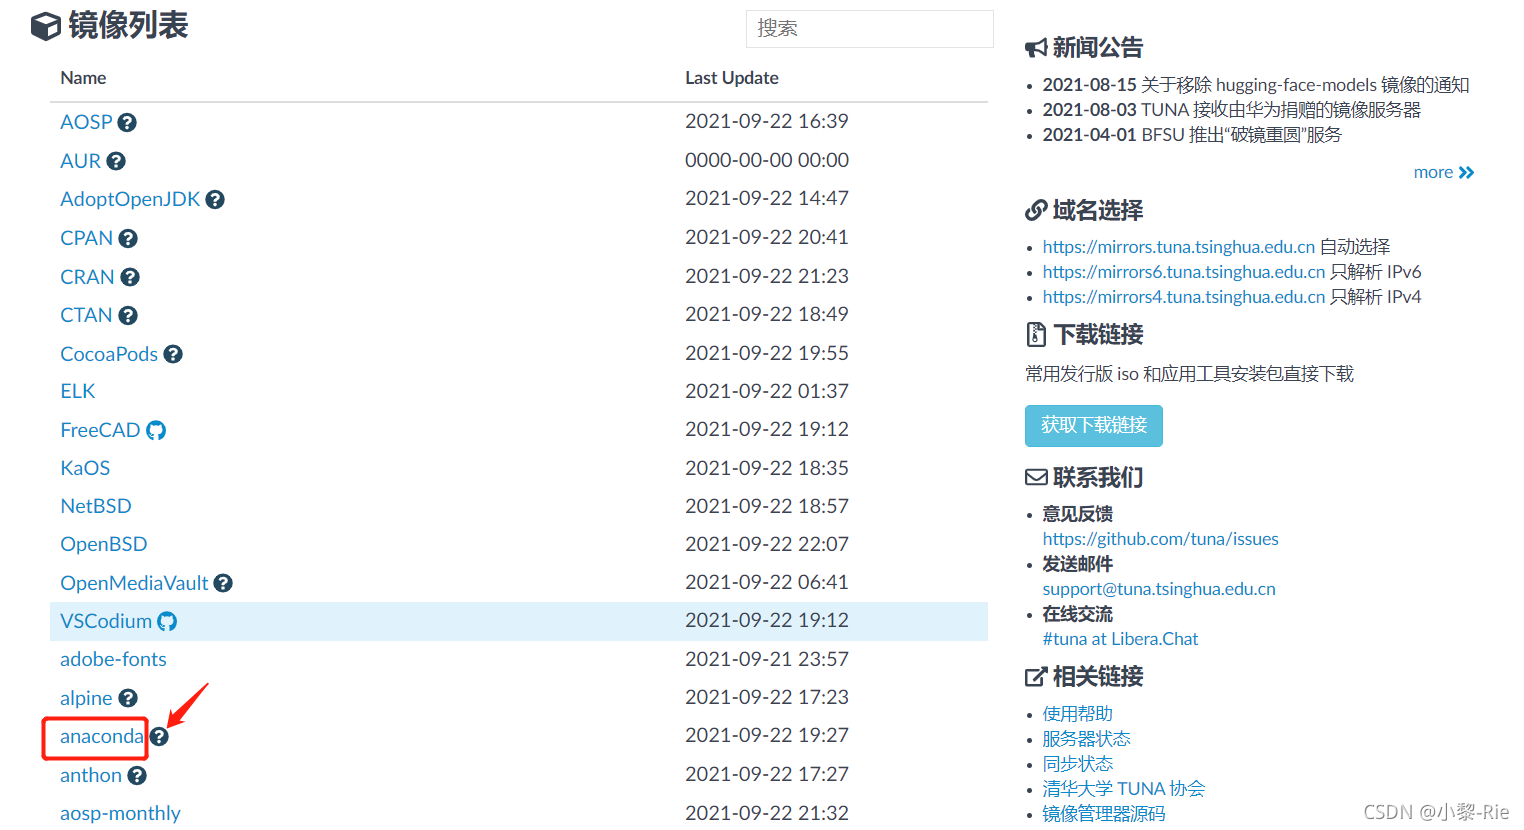This screenshot has height=830, width=1524.
Task: Click the GitHub icon next to VSCodium
Action: 167,621
